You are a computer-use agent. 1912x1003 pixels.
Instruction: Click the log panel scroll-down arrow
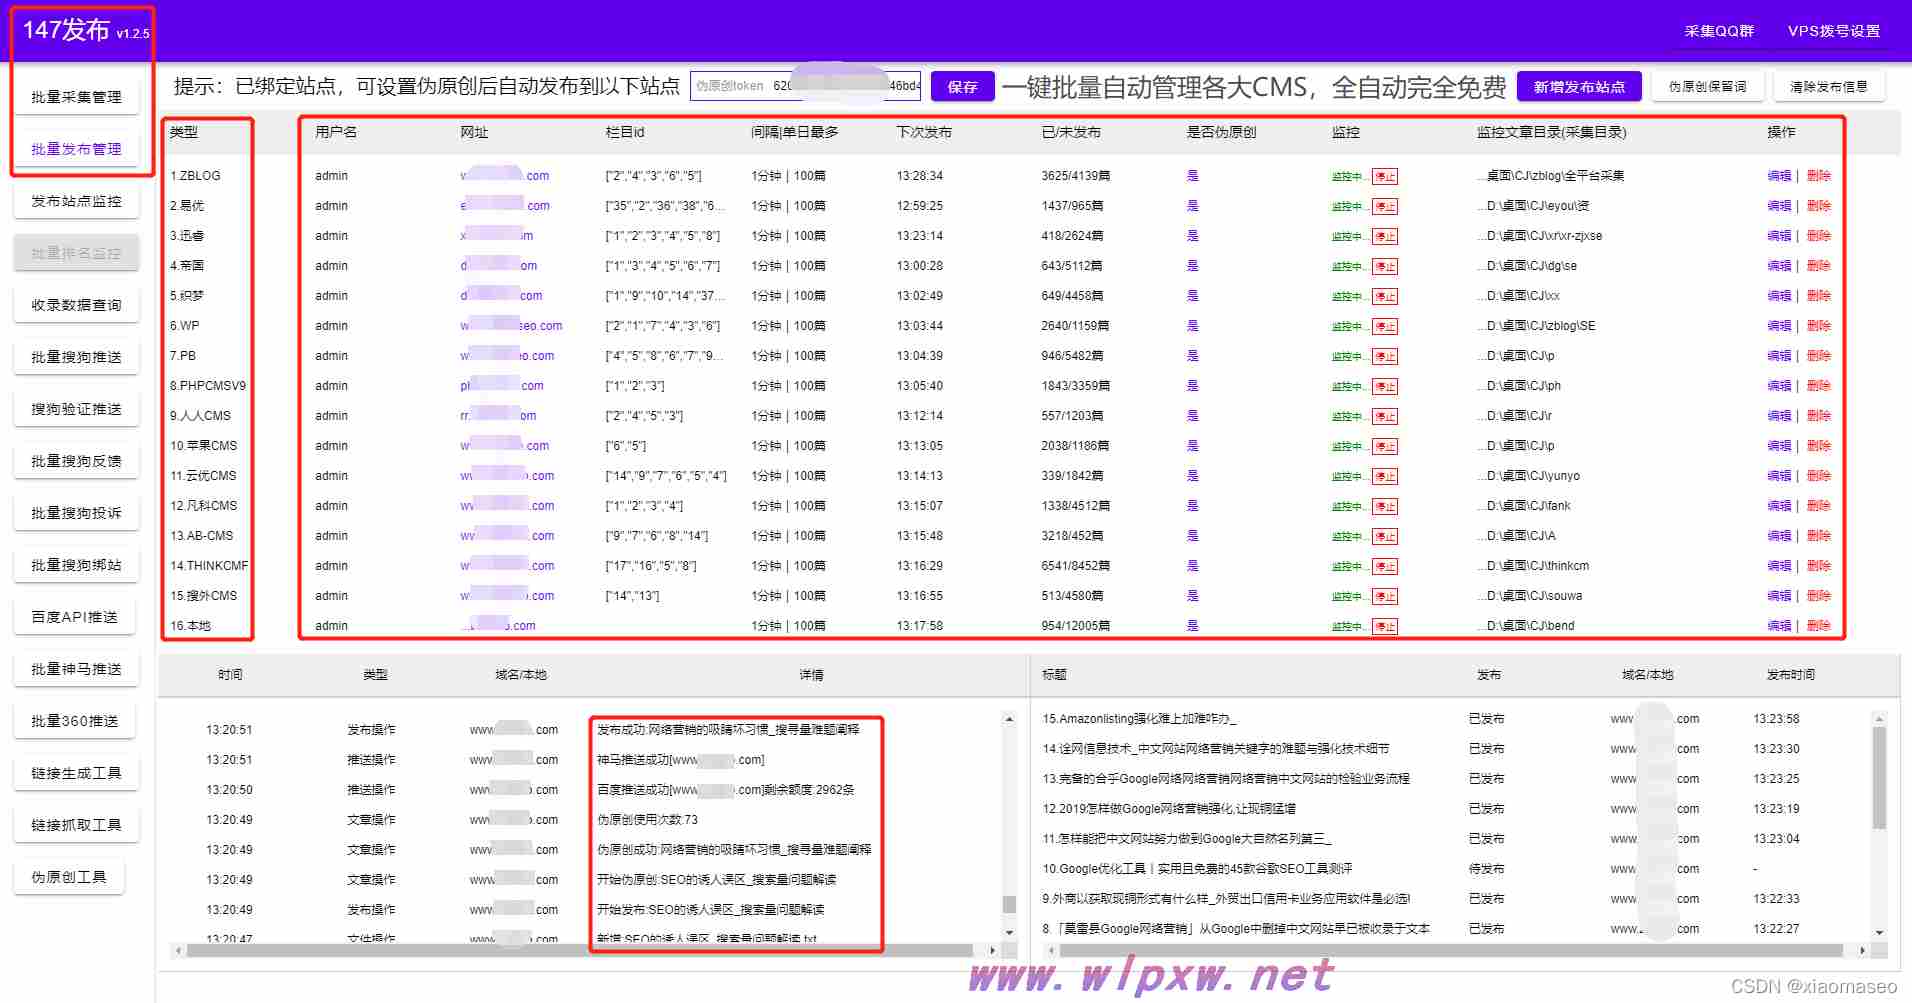[1009, 932]
